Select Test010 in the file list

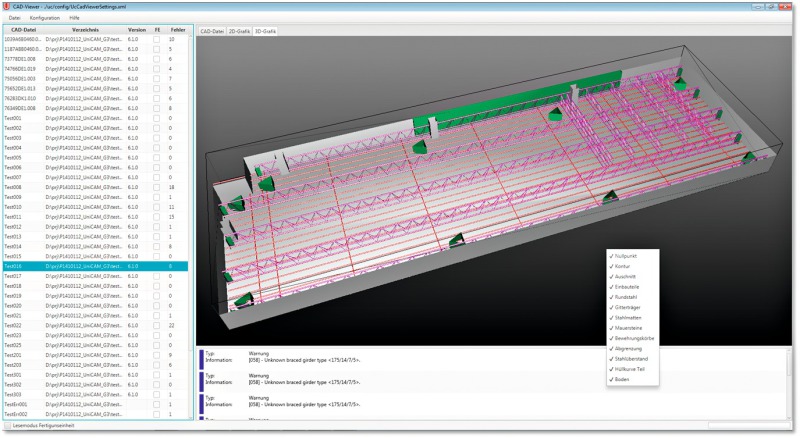tap(96, 207)
